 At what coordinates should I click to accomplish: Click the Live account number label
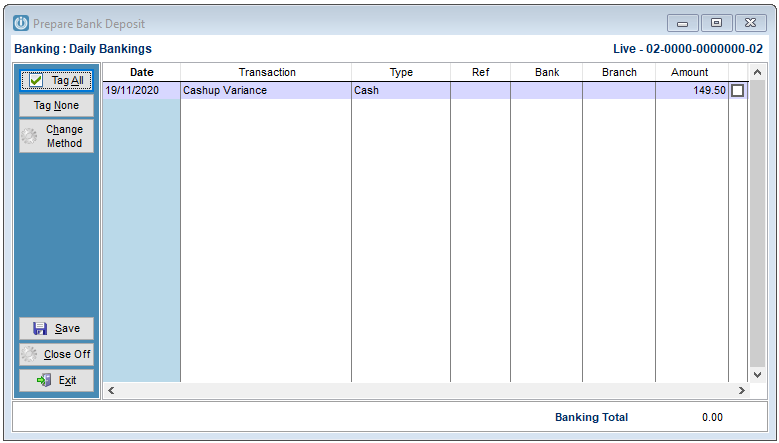pos(688,49)
